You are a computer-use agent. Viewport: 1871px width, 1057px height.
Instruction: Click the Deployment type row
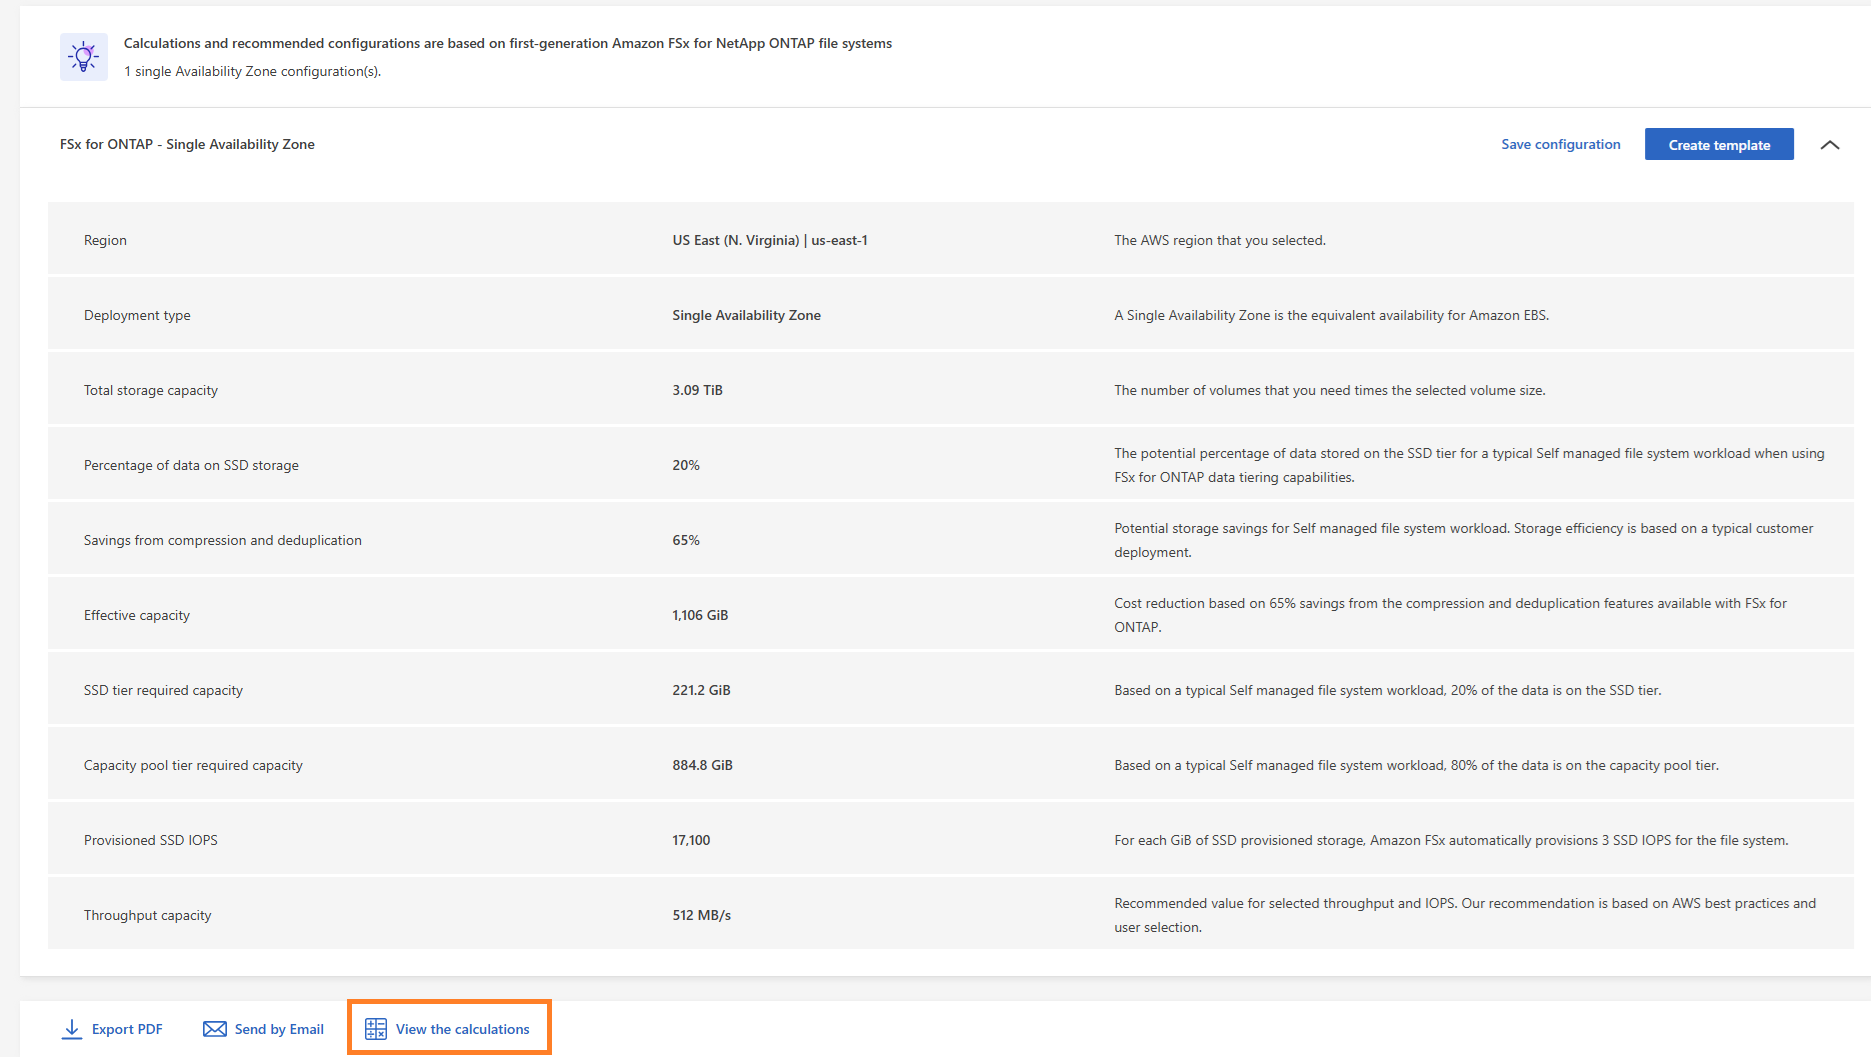[x=137, y=314]
